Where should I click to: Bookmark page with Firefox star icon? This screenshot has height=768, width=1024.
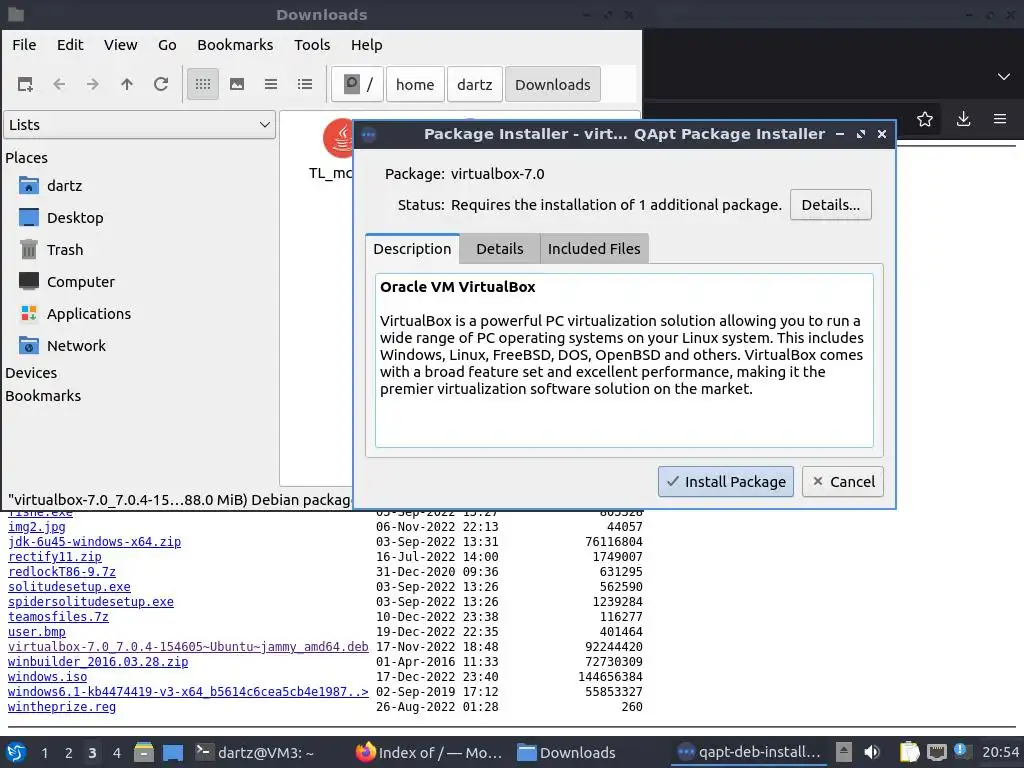point(925,119)
